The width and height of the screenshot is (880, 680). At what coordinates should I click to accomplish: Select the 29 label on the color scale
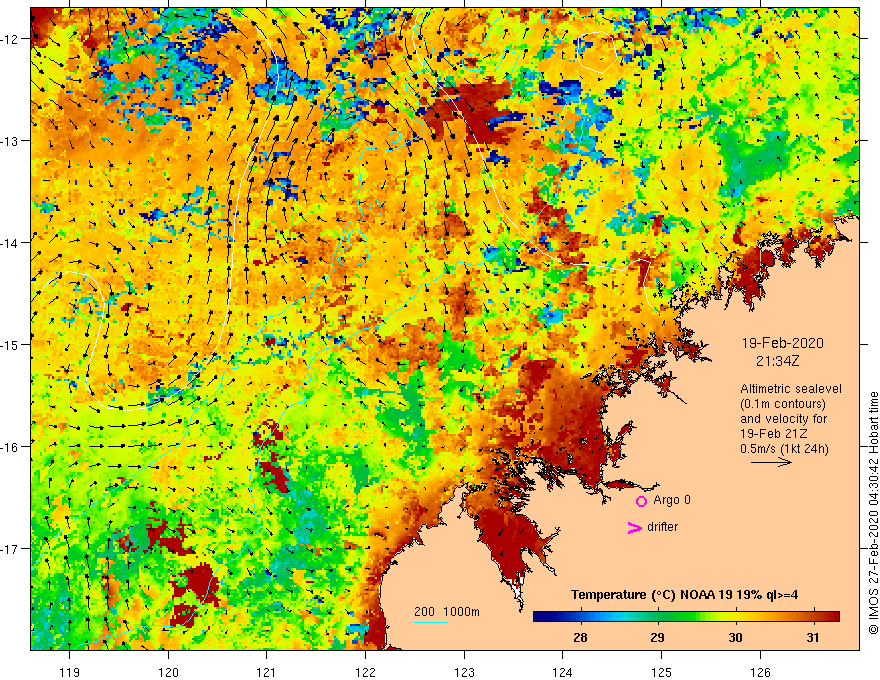click(x=657, y=637)
